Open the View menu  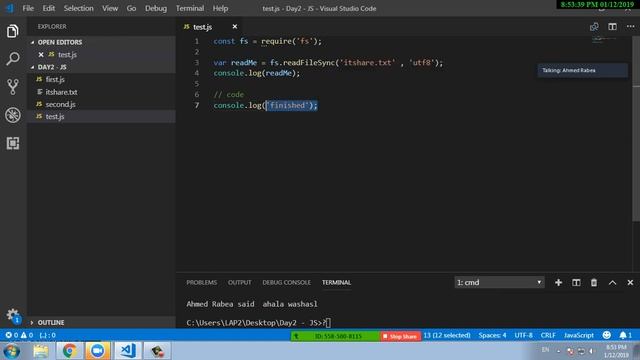point(110,8)
